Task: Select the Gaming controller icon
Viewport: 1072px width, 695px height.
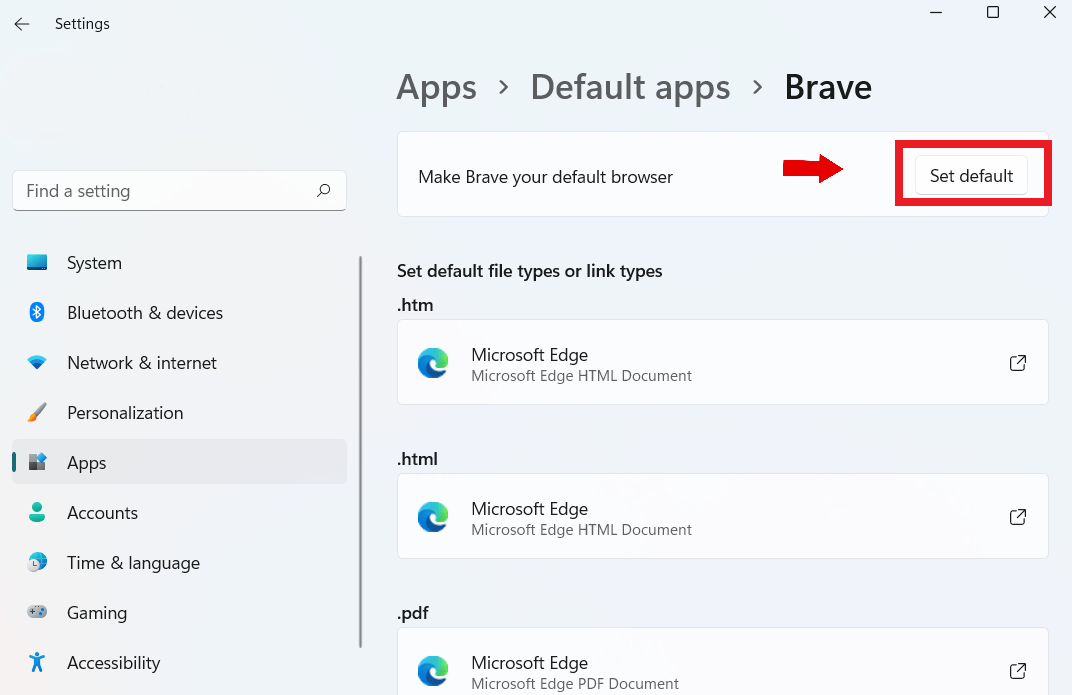Action: pos(37,612)
